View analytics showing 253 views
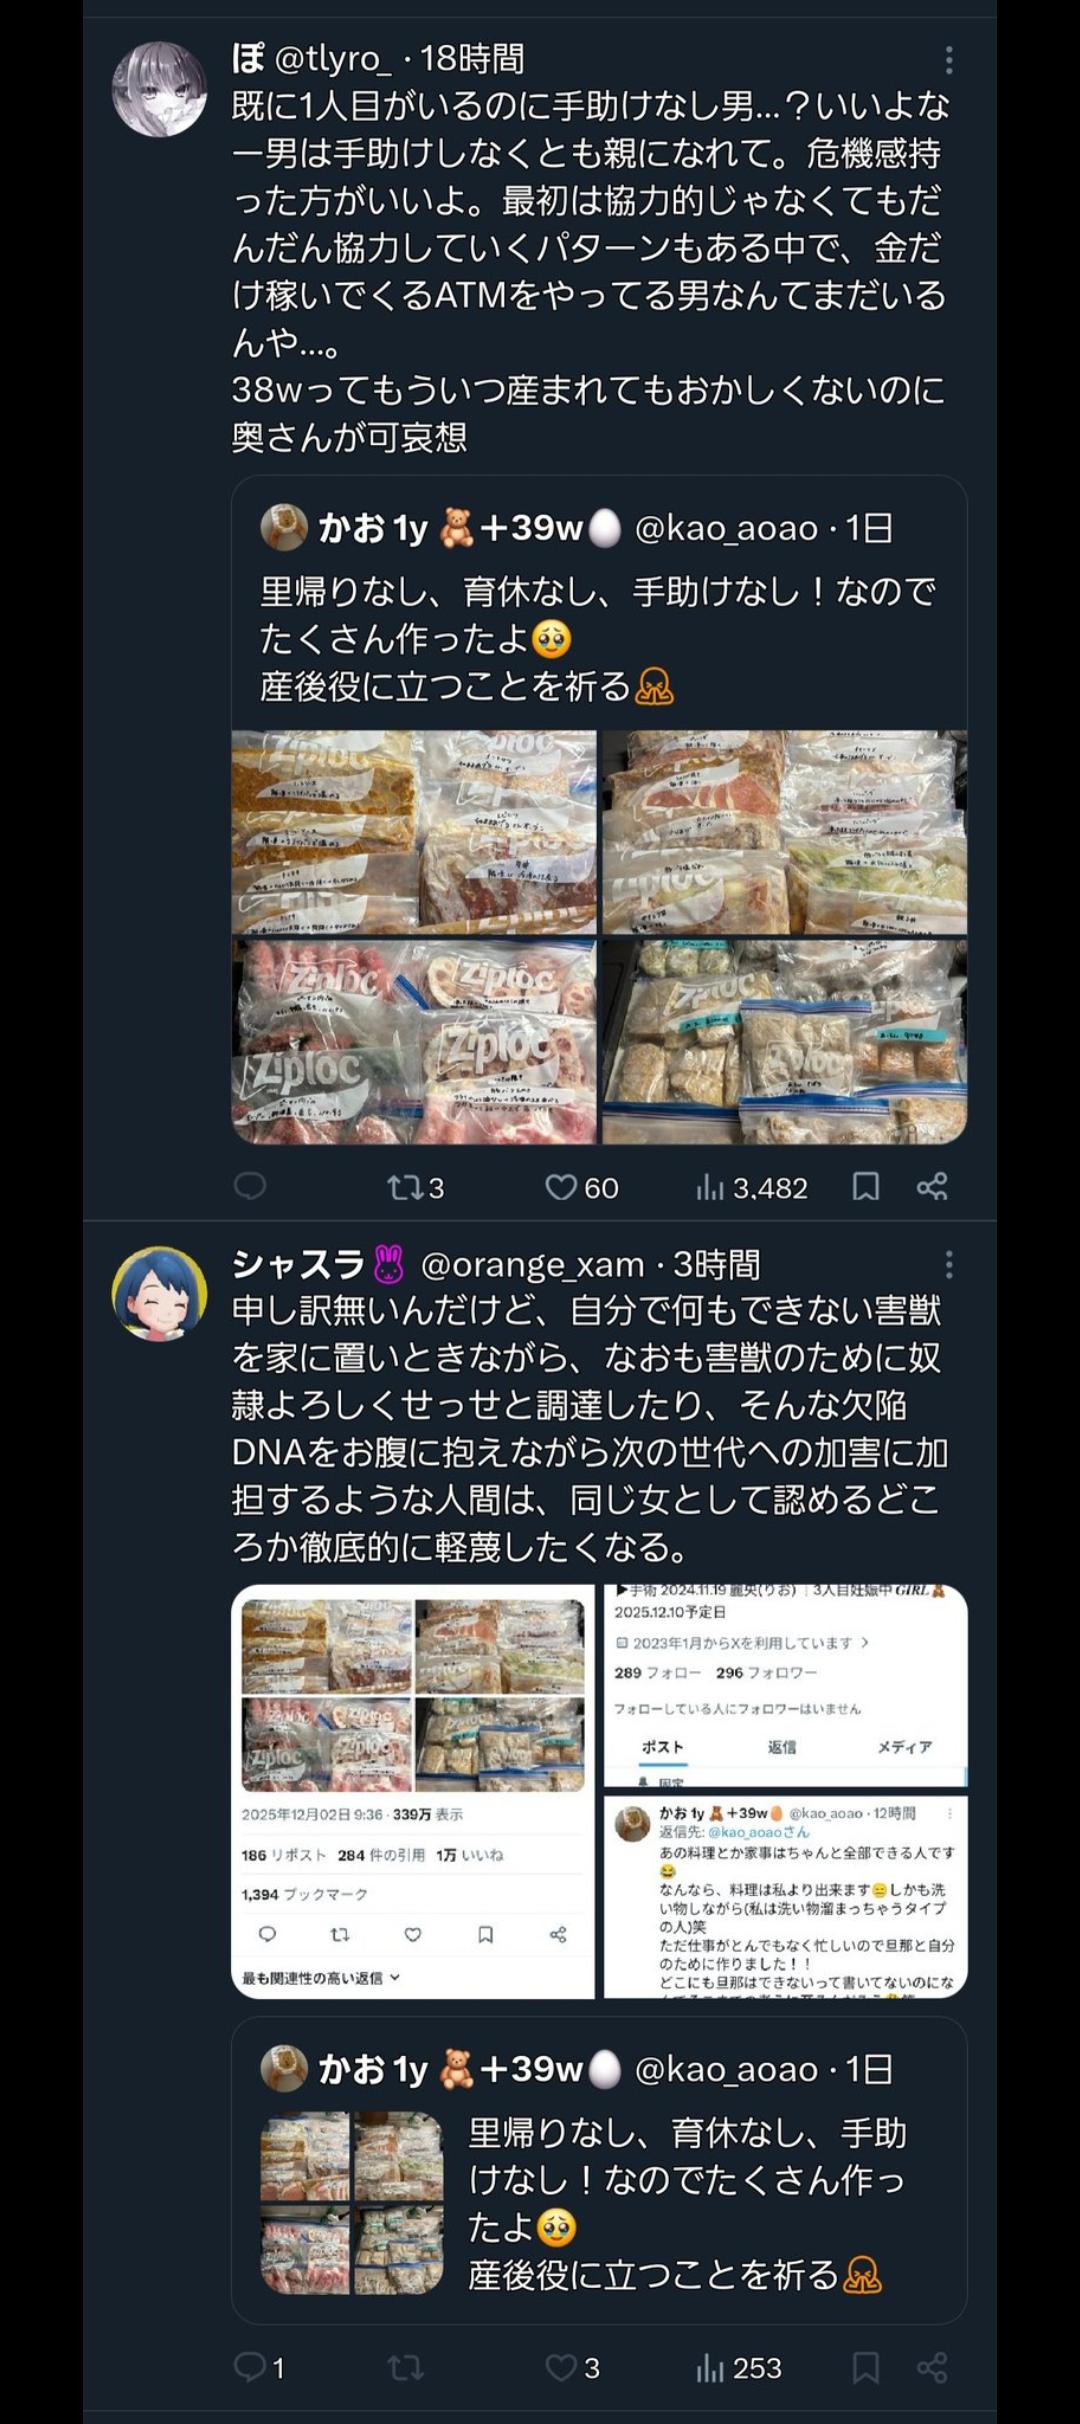This screenshot has height=2424, width=1080. pos(738,2367)
